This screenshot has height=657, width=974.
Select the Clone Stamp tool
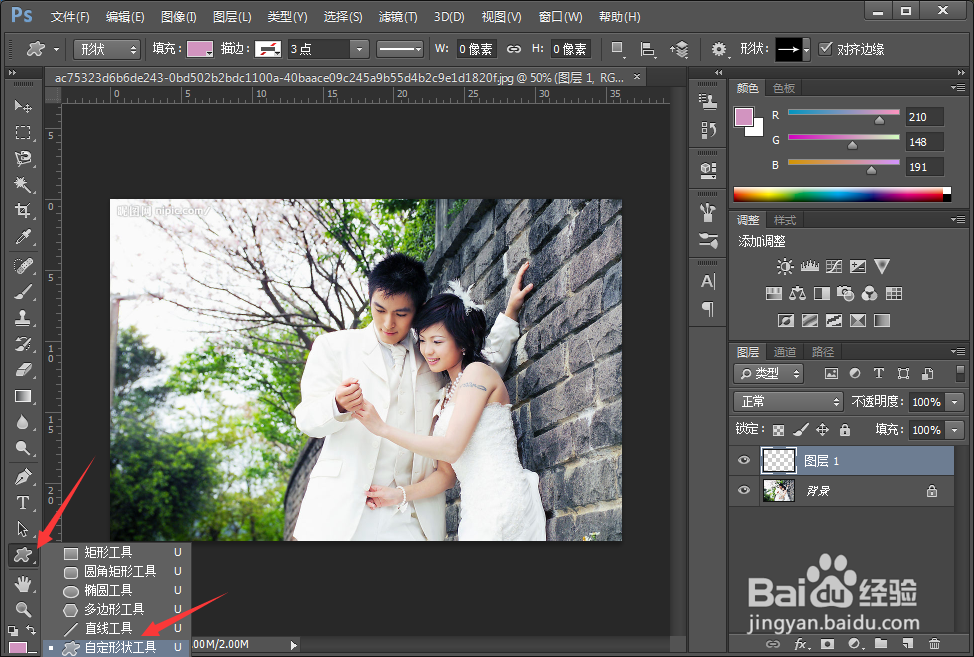pyautogui.click(x=23, y=318)
